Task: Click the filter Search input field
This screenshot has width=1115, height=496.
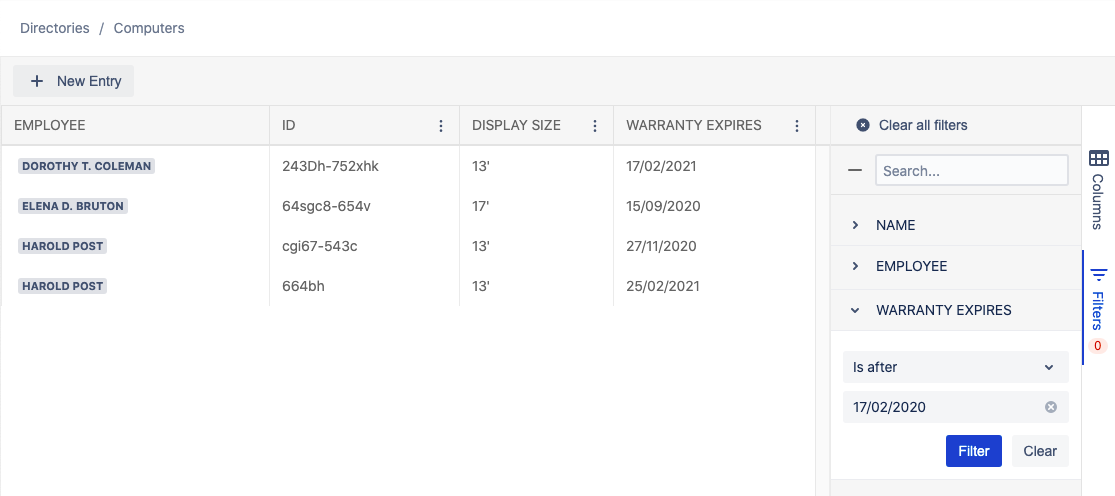Action: point(971,171)
